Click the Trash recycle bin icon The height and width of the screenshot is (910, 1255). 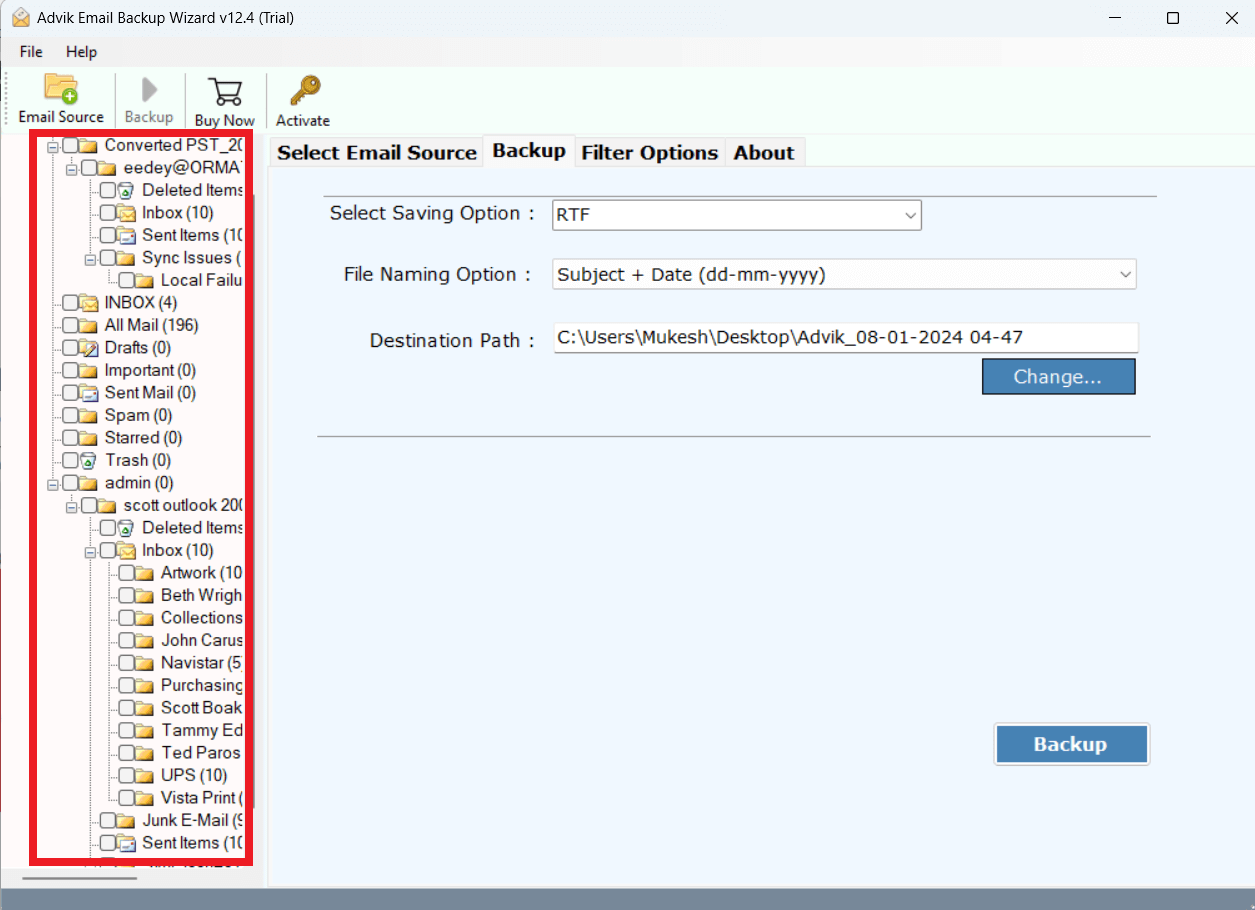pyautogui.click(x=89, y=460)
